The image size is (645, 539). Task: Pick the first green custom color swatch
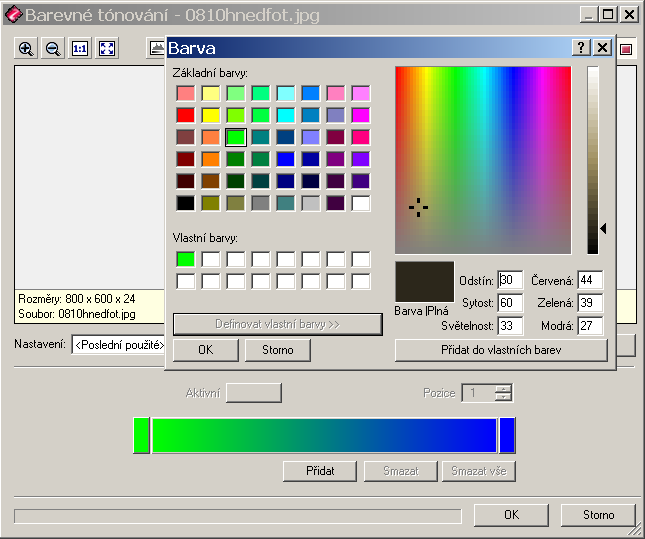(x=186, y=259)
